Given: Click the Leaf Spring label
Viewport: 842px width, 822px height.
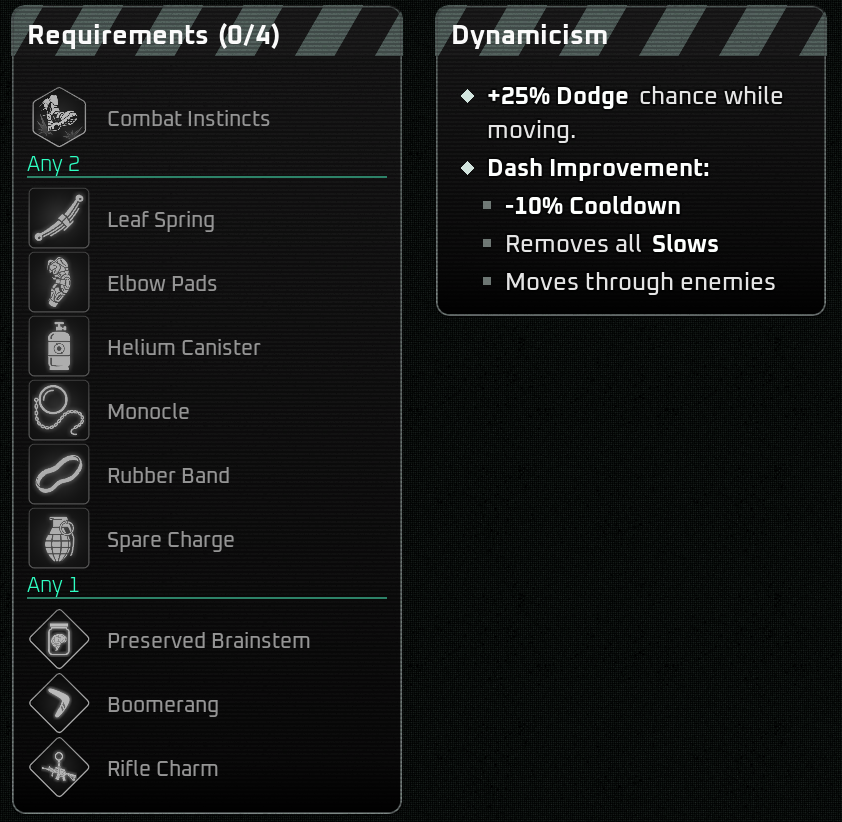Looking at the screenshot, I should point(161,220).
